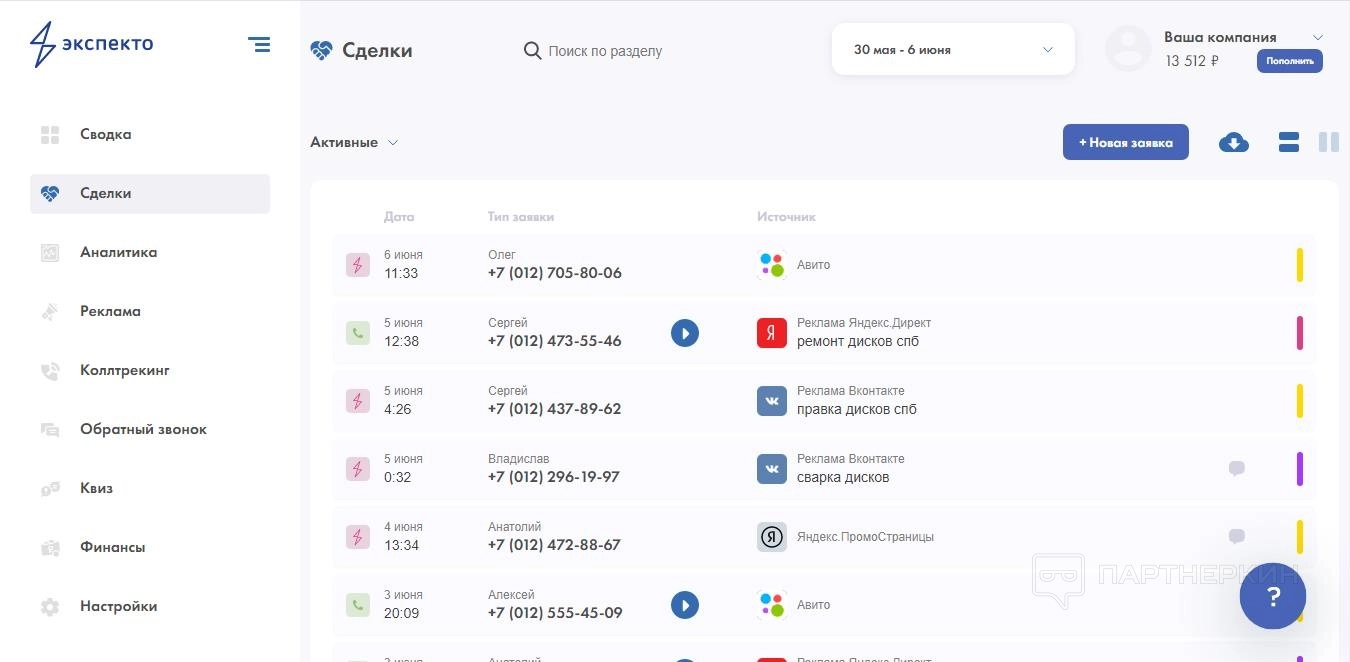Play call recording for +7 (012) 555-45-09
1350x662 pixels.
pyautogui.click(x=685, y=605)
